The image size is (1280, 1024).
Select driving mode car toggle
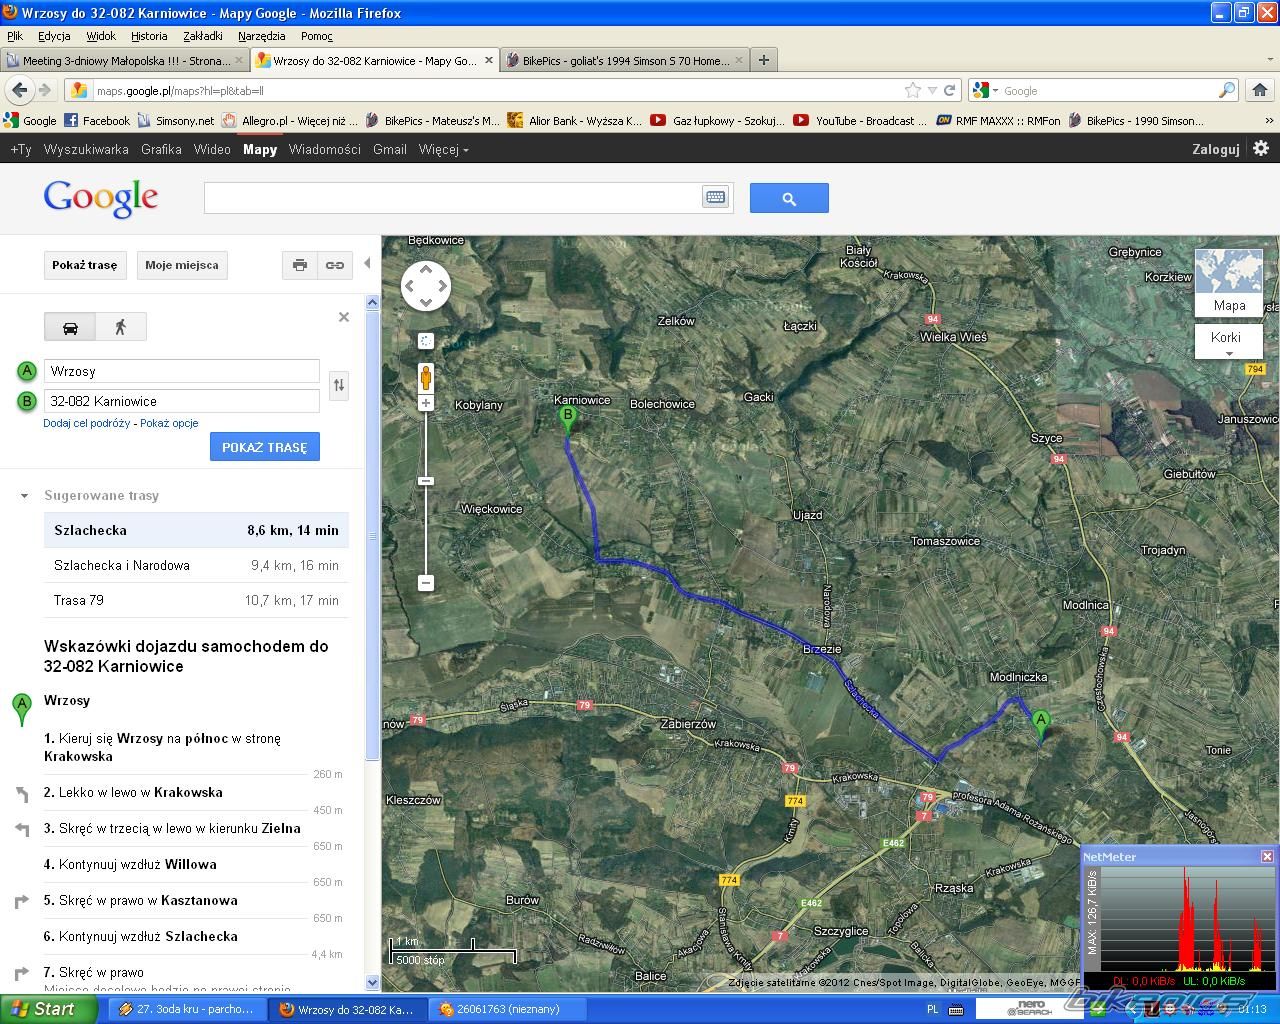(x=70, y=327)
